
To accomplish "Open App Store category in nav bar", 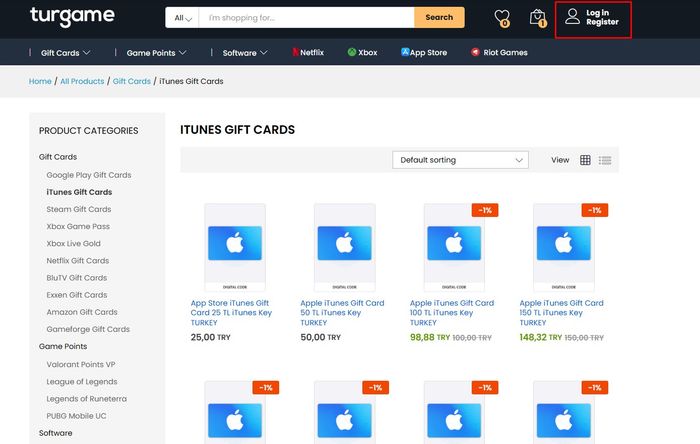I will coord(424,52).
